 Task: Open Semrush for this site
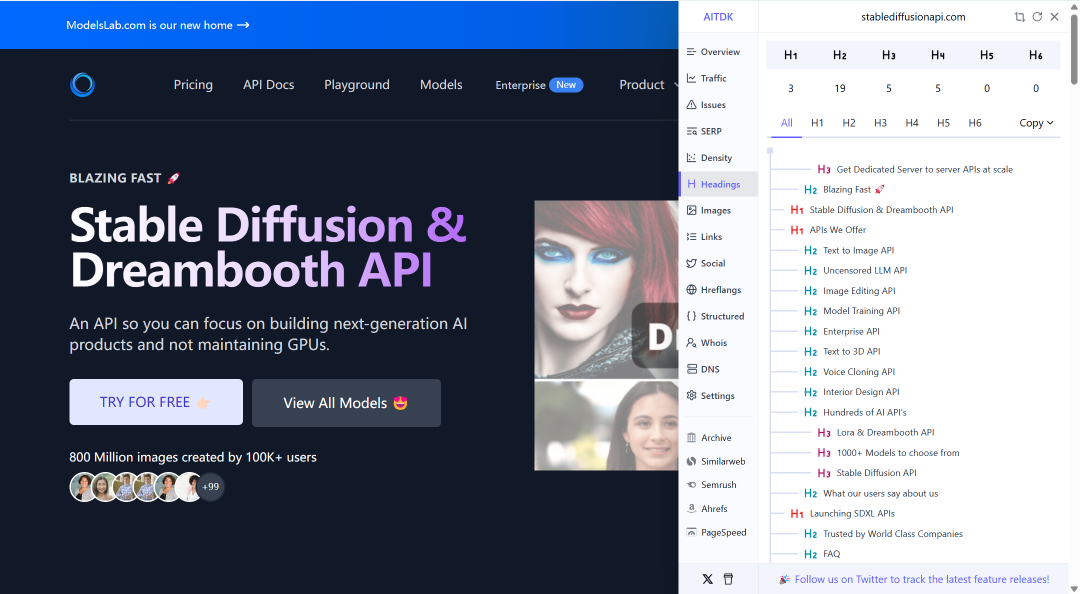712,484
